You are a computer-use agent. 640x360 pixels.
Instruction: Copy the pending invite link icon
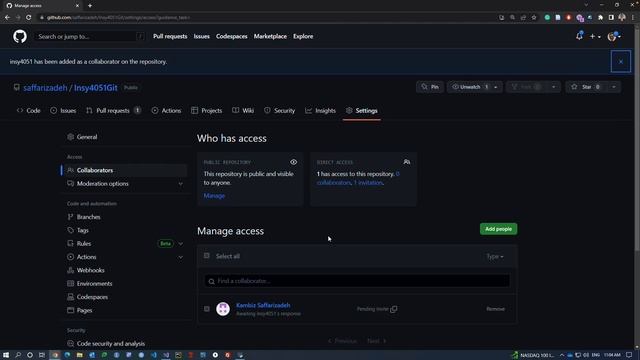[x=393, y=309]
